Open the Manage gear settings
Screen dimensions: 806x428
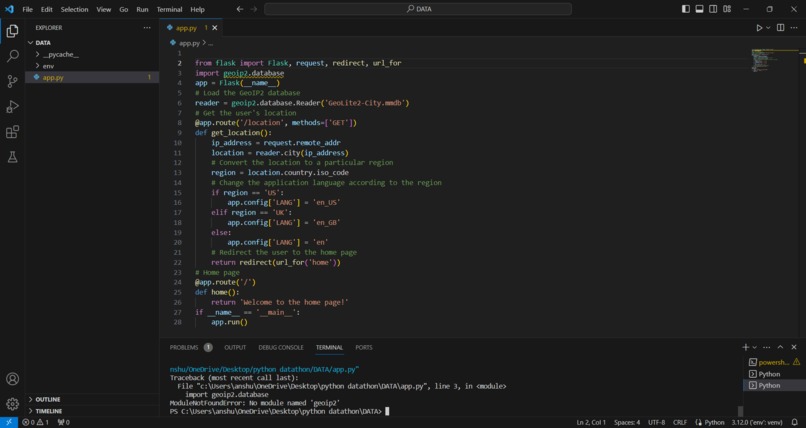pyautogui.click(x=12, y=404)
